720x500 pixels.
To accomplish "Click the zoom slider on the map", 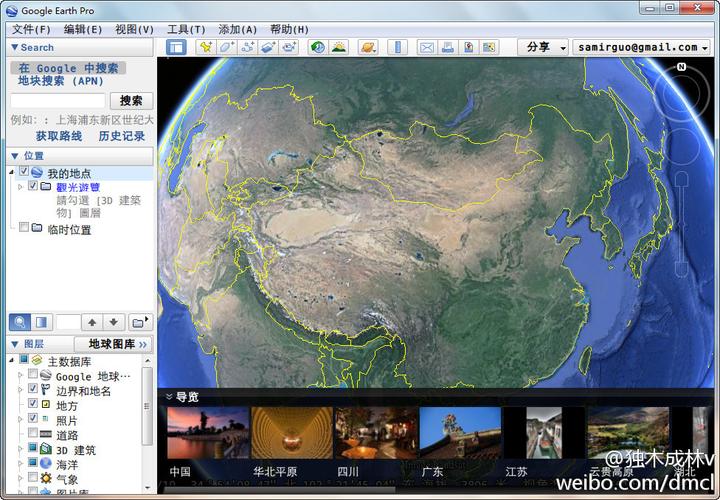I will point(682,225).
